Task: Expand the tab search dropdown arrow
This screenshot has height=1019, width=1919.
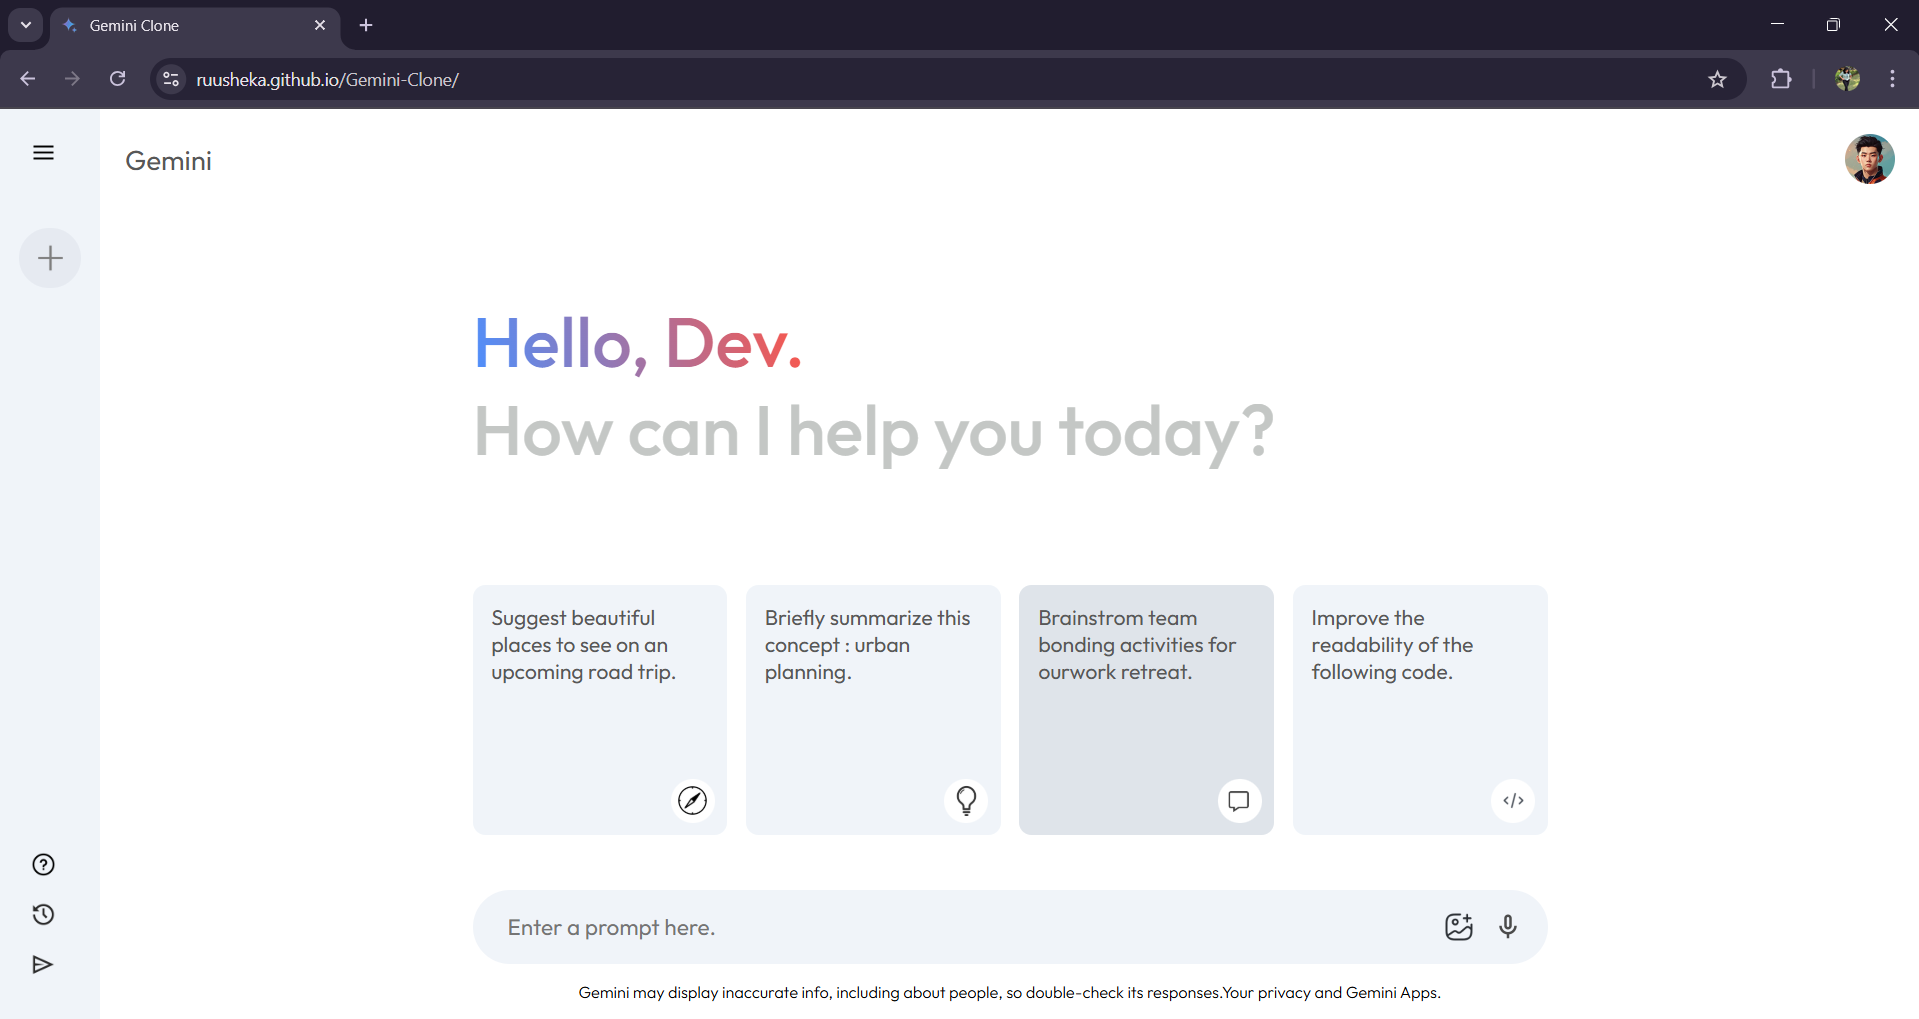Action: [x=26, y=25]
